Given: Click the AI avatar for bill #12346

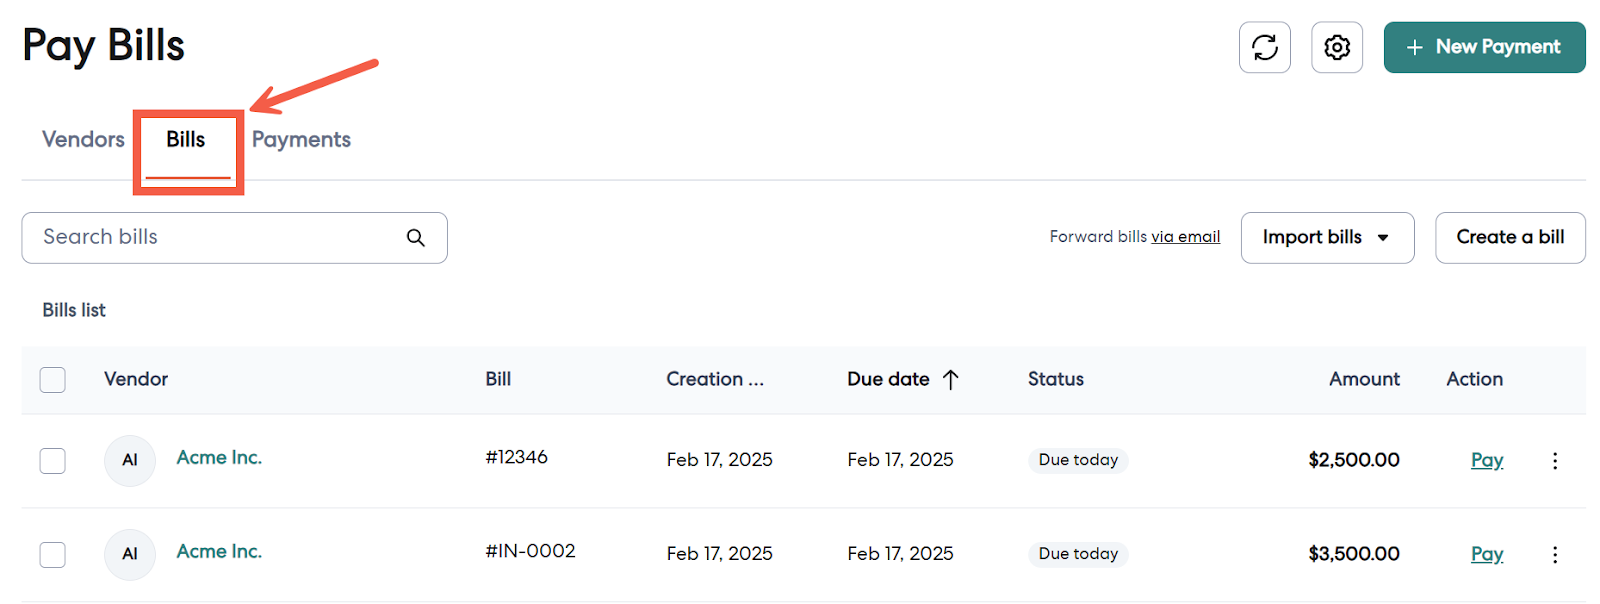Looking at the screenshot, I should point(130,461).
